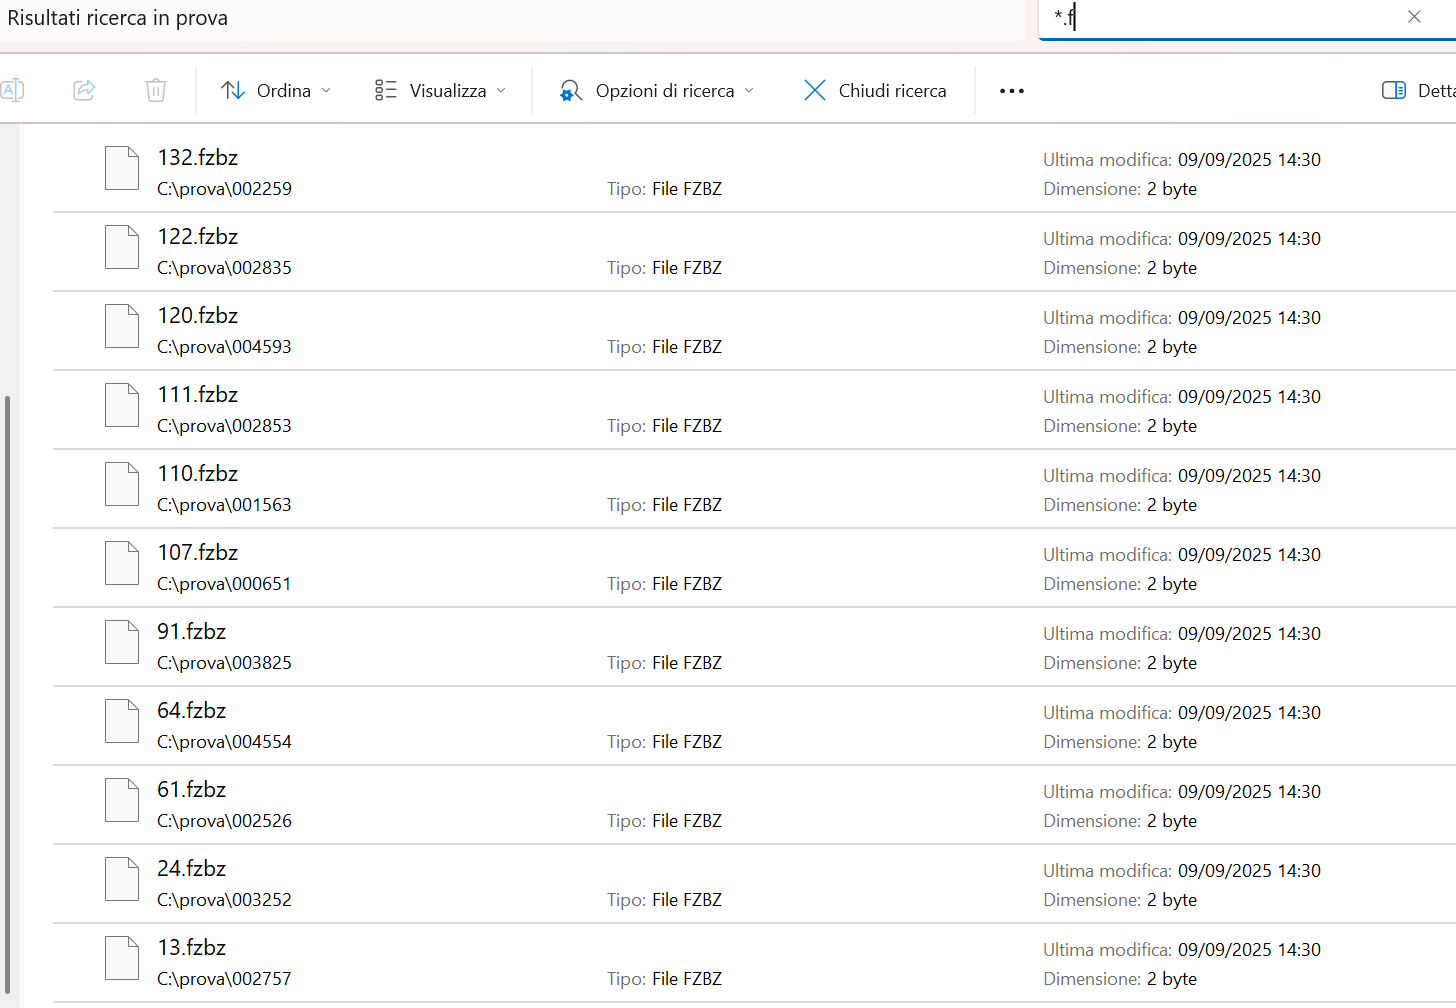Clear the search box with the X
Screen dimensions: 1456x1008
pyautogui.click(x=1414, y=17)
